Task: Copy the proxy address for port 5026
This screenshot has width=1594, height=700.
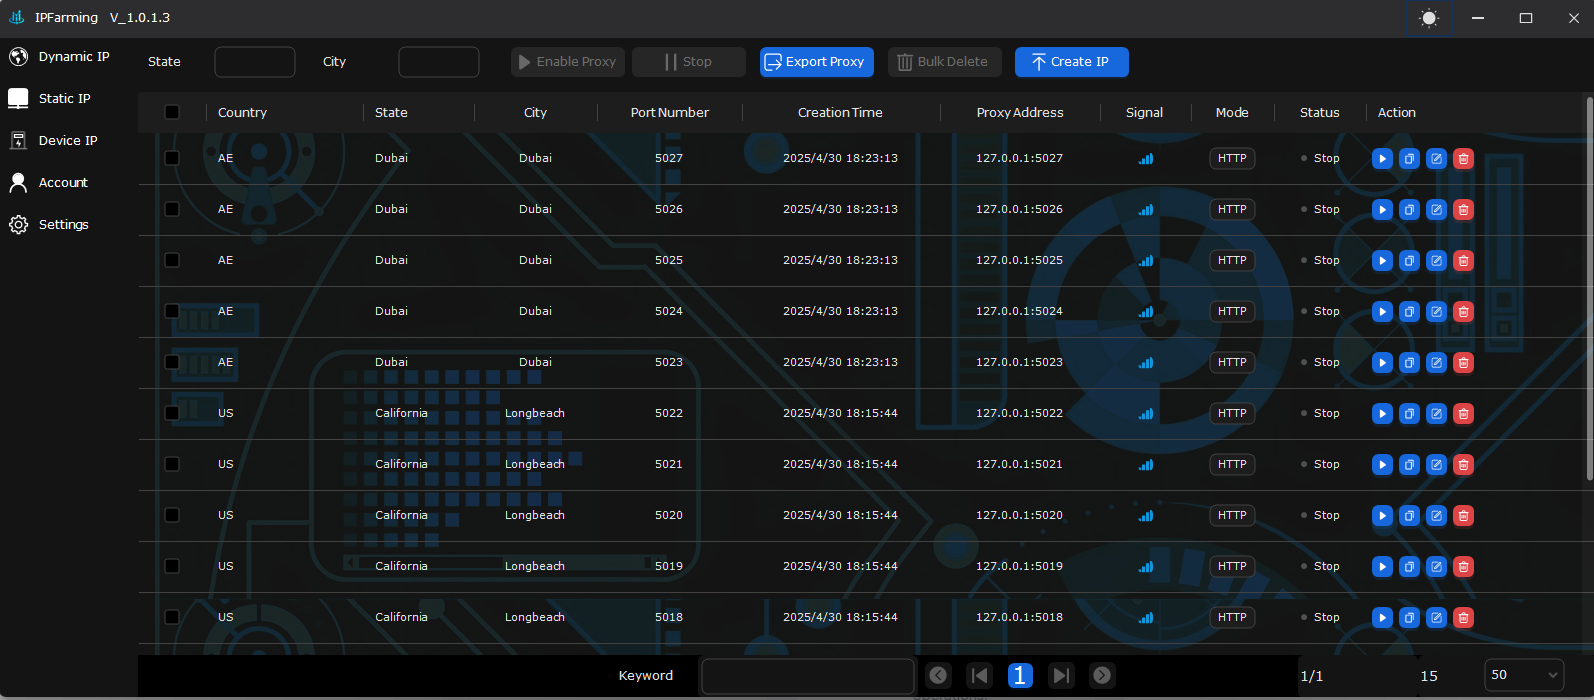Action: (1409, 210)
